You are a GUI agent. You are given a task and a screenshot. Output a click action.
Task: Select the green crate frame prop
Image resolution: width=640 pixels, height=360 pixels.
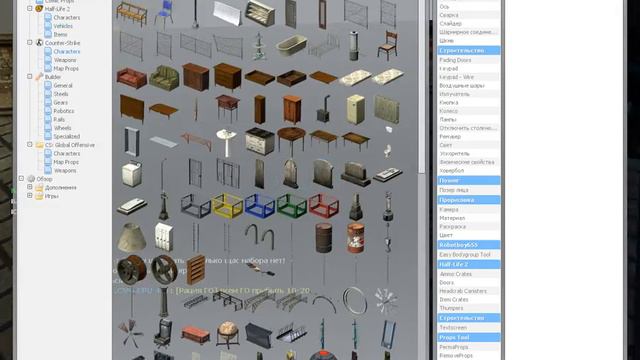pos(292,205)
